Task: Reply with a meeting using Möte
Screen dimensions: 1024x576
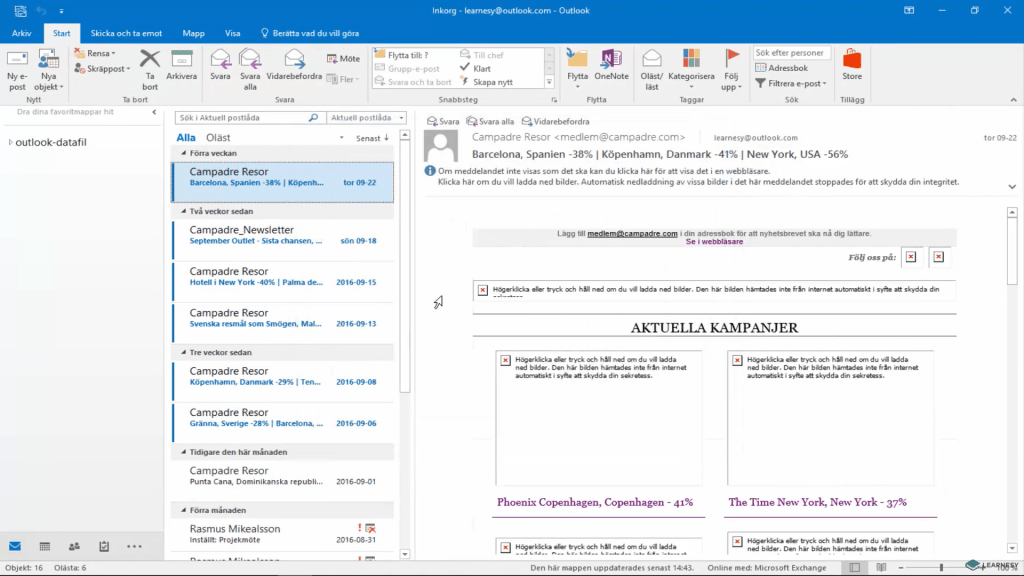Action: [x=344, y=59]
